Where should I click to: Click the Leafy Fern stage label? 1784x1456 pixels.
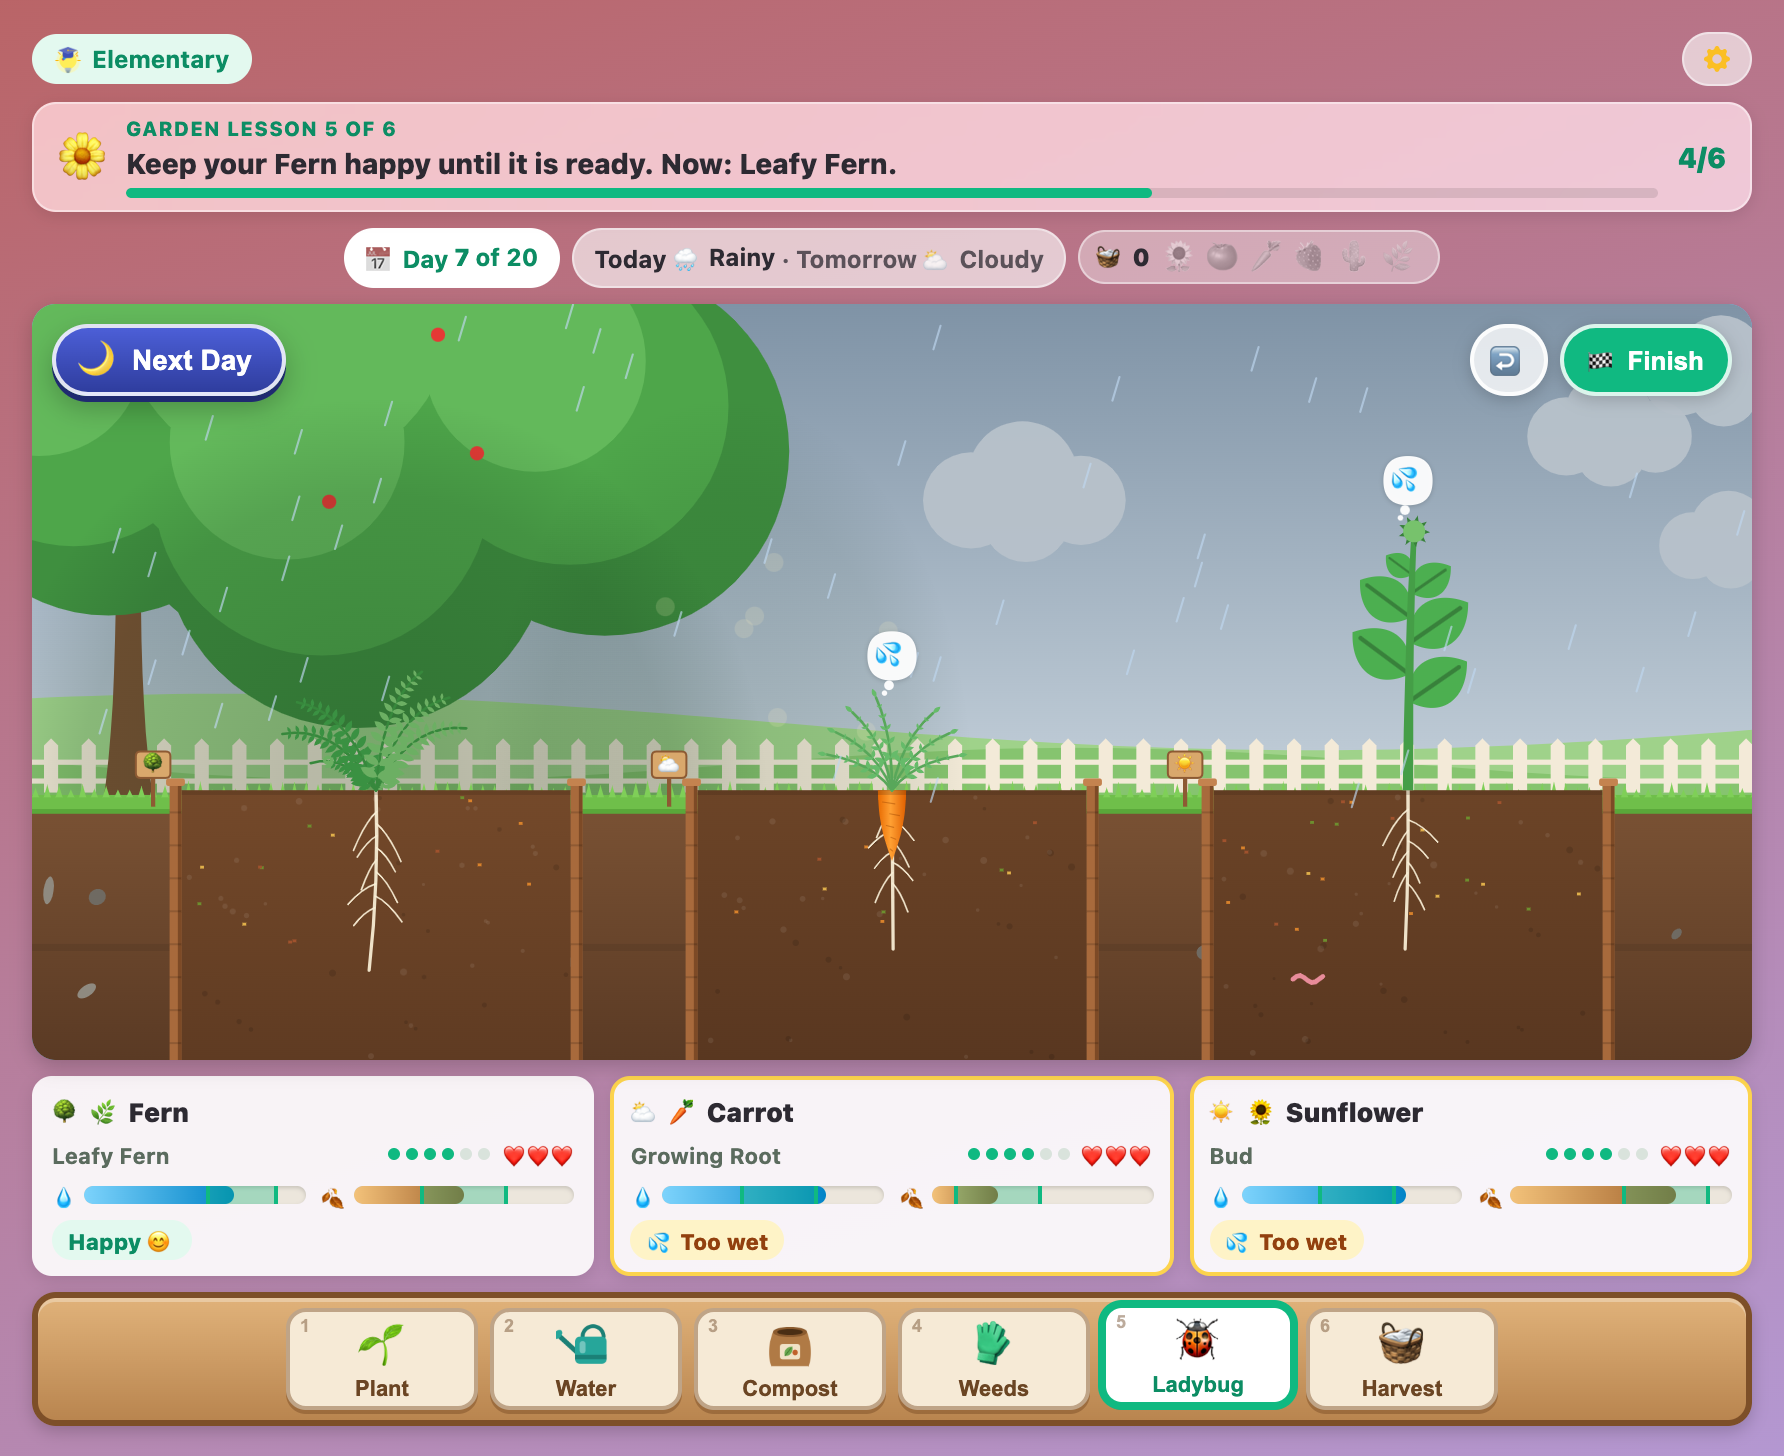point(111,1156)
